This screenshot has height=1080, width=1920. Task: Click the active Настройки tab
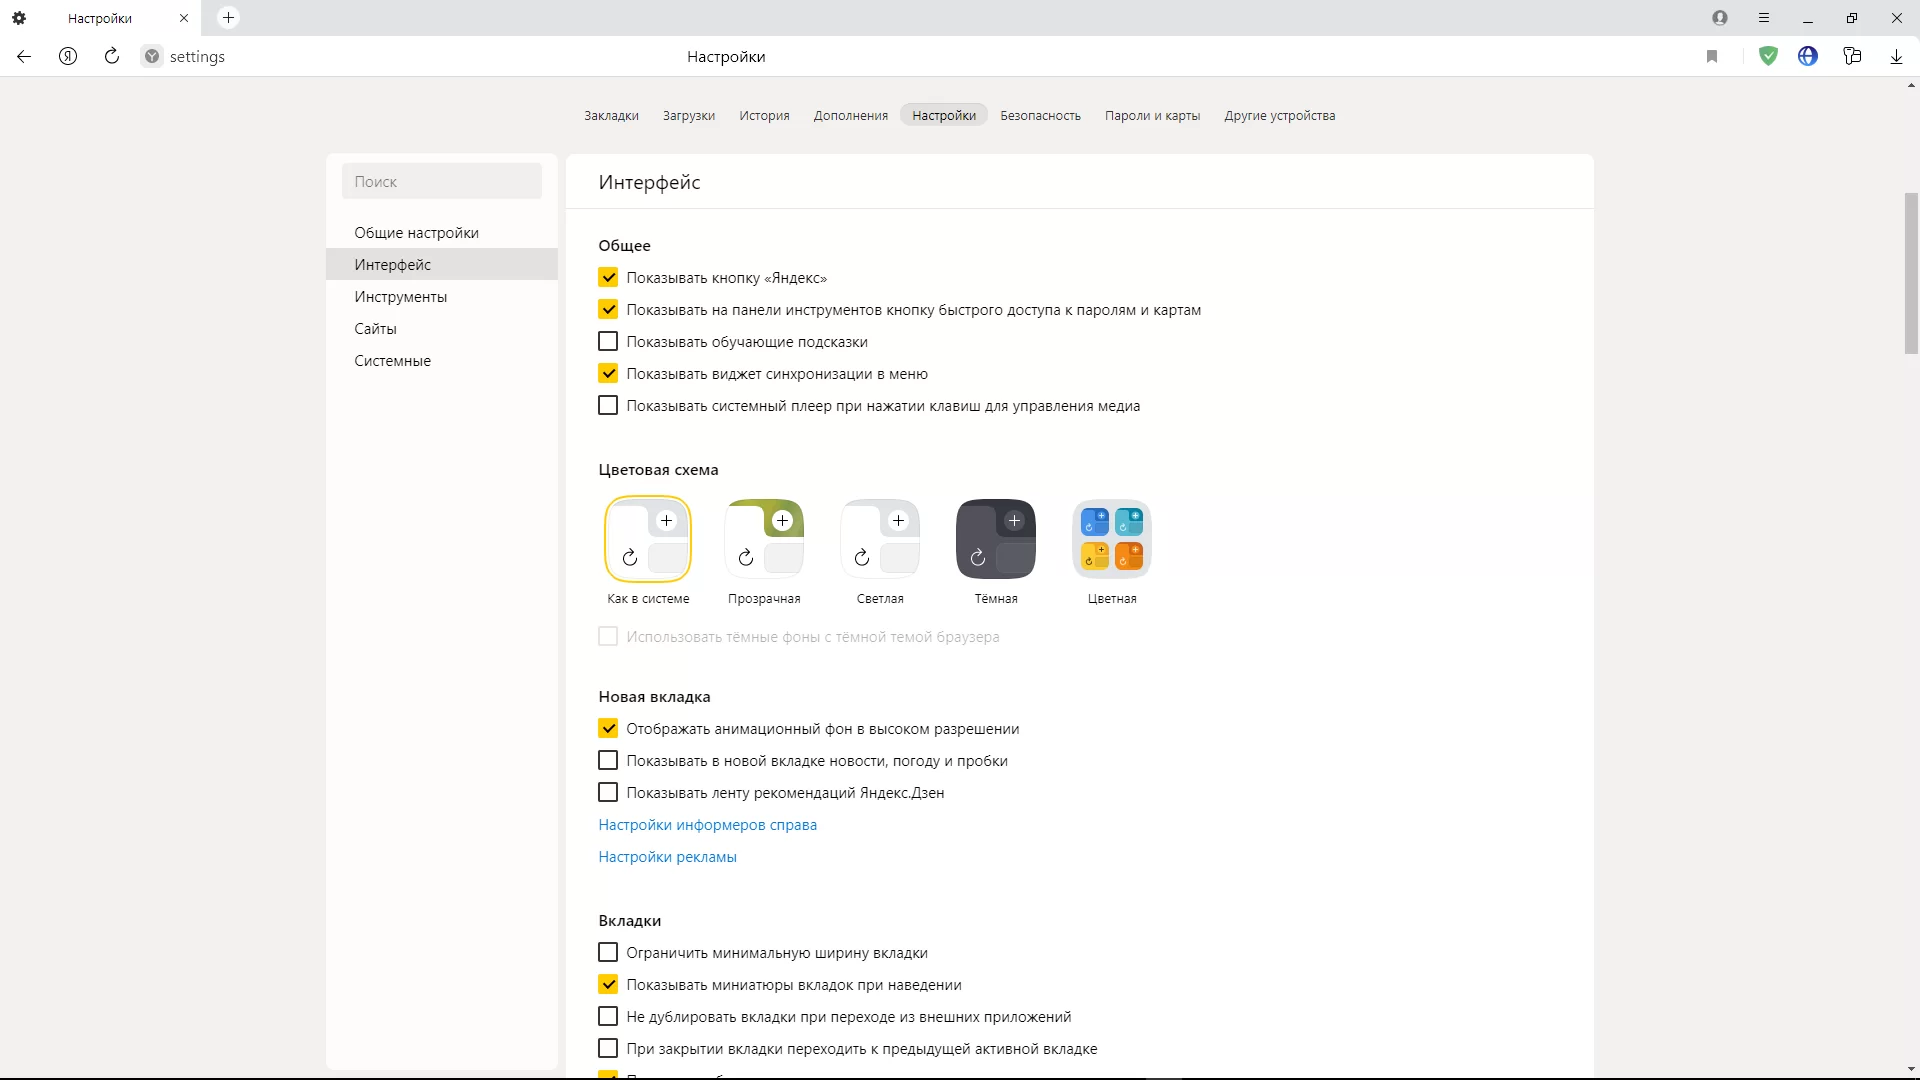coord(944,115)
